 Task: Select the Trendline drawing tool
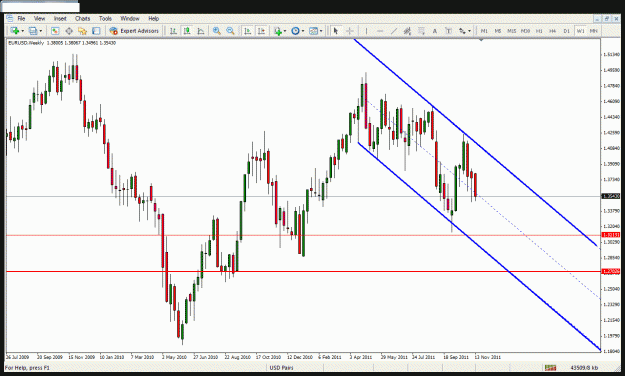pyautogui.click(x=393, y=31)
